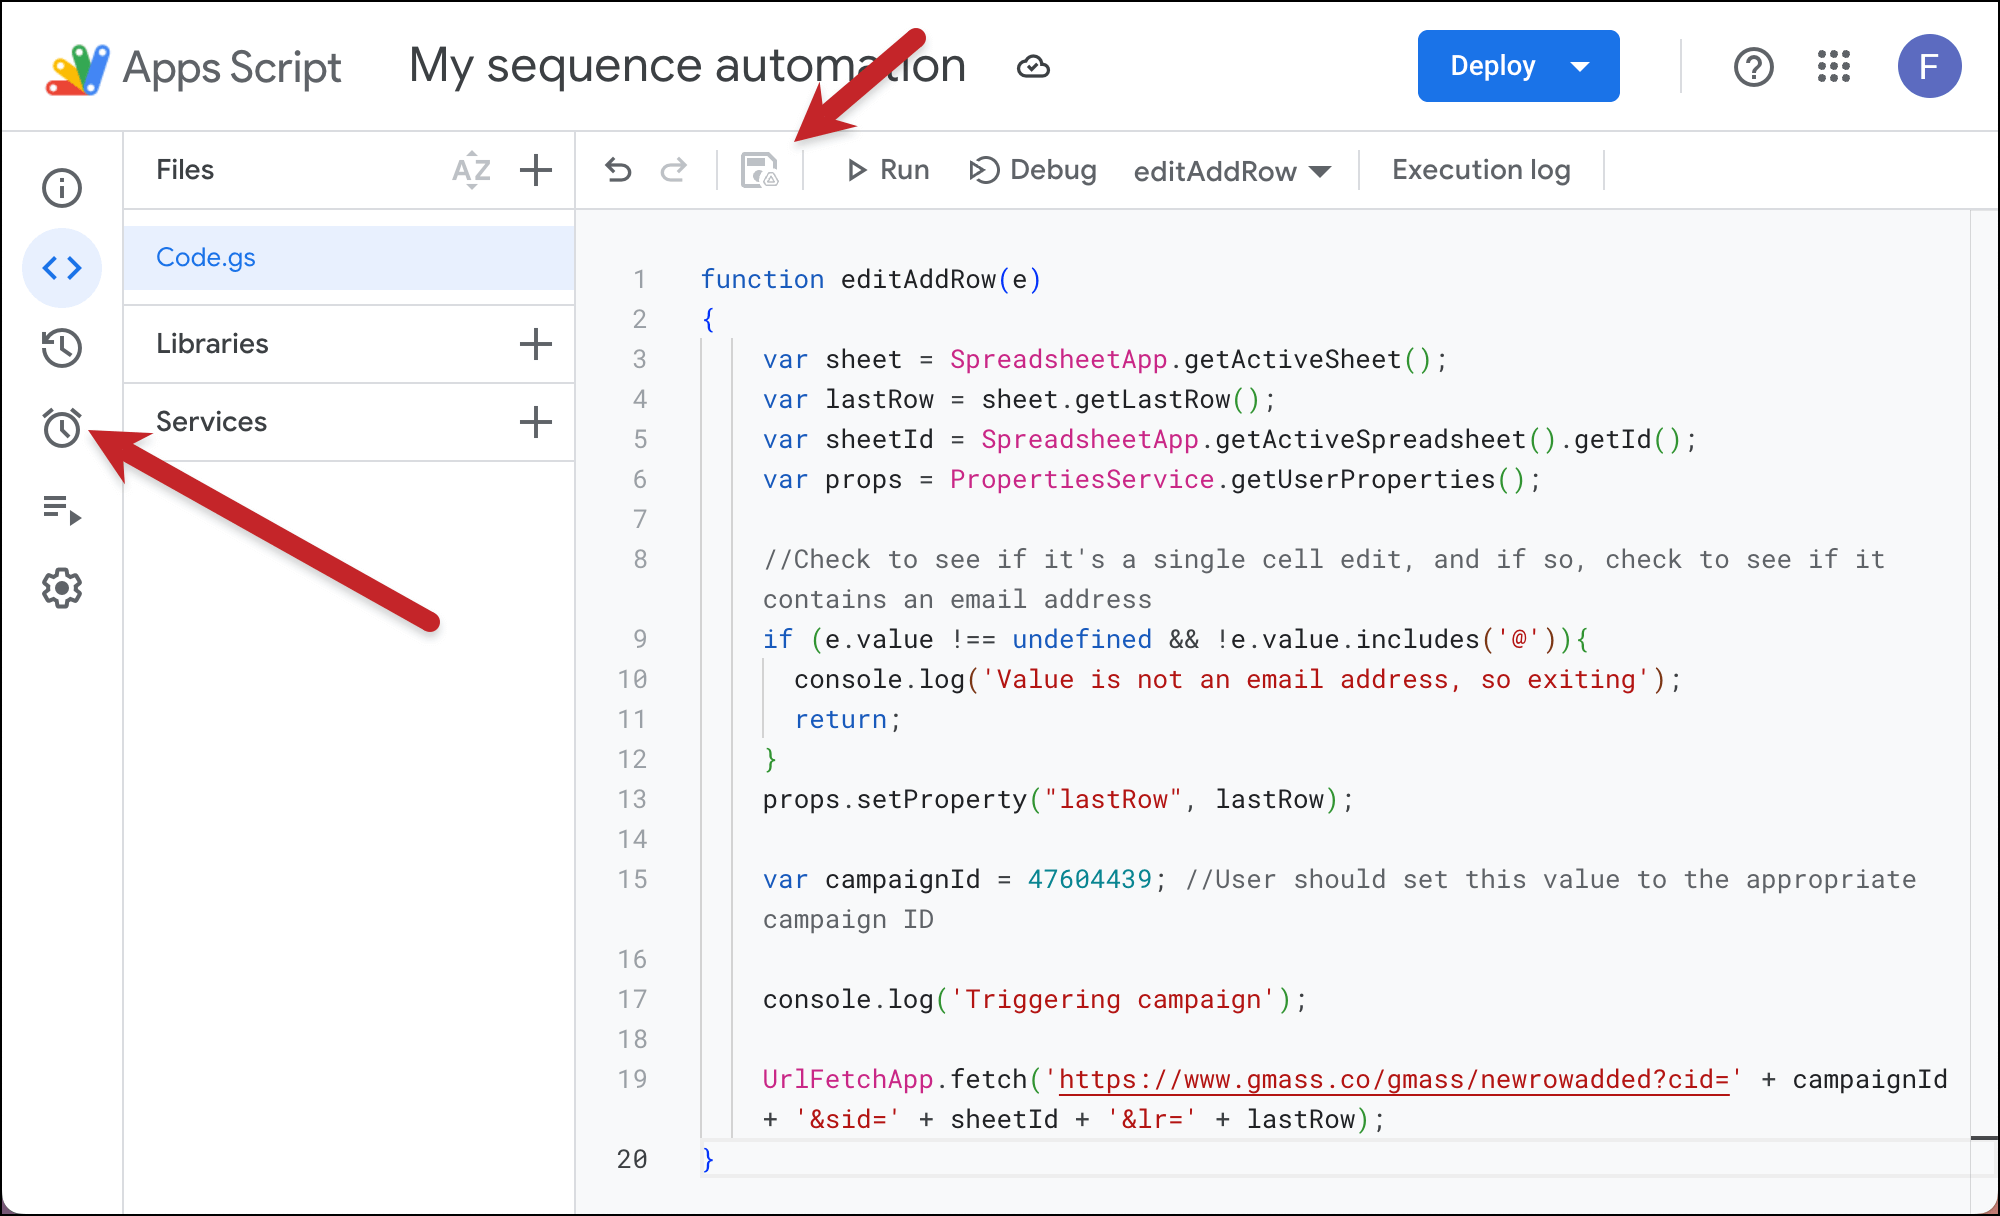Open the Deploy dropdown arrow
Viewport: 2000px width, 1216px height.
click(x=1580, y=67)
